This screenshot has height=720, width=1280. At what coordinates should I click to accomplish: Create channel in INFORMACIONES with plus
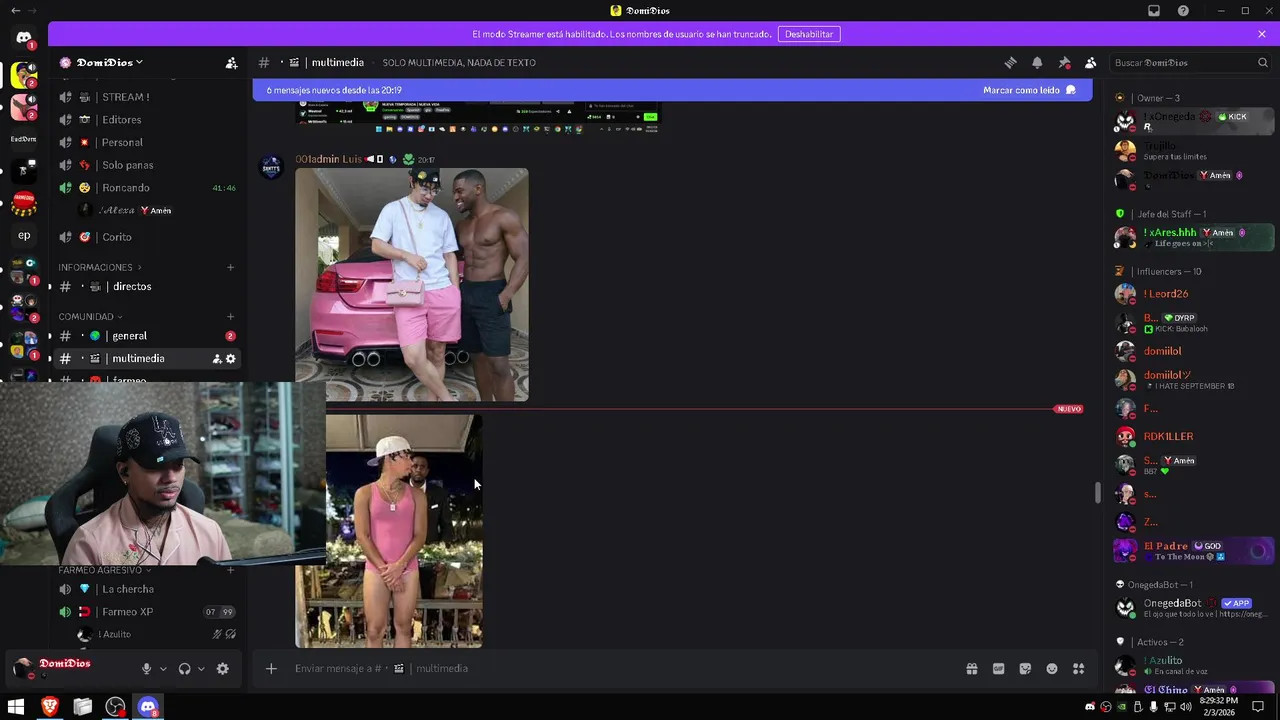coord(230,267)
